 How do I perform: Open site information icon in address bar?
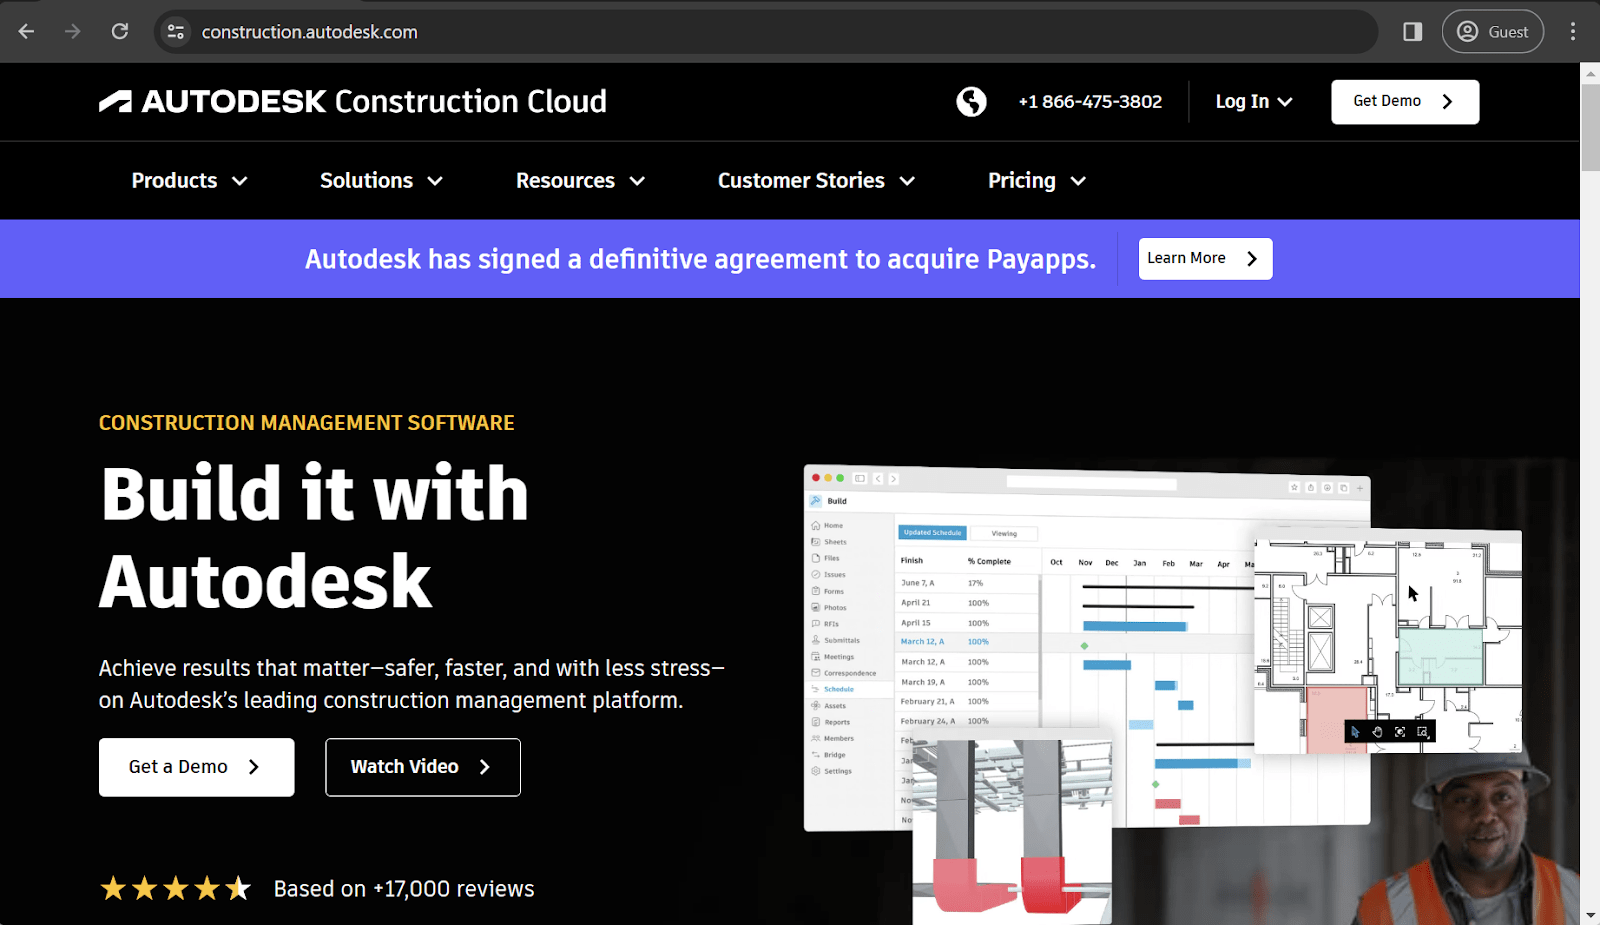click(176, 32)
